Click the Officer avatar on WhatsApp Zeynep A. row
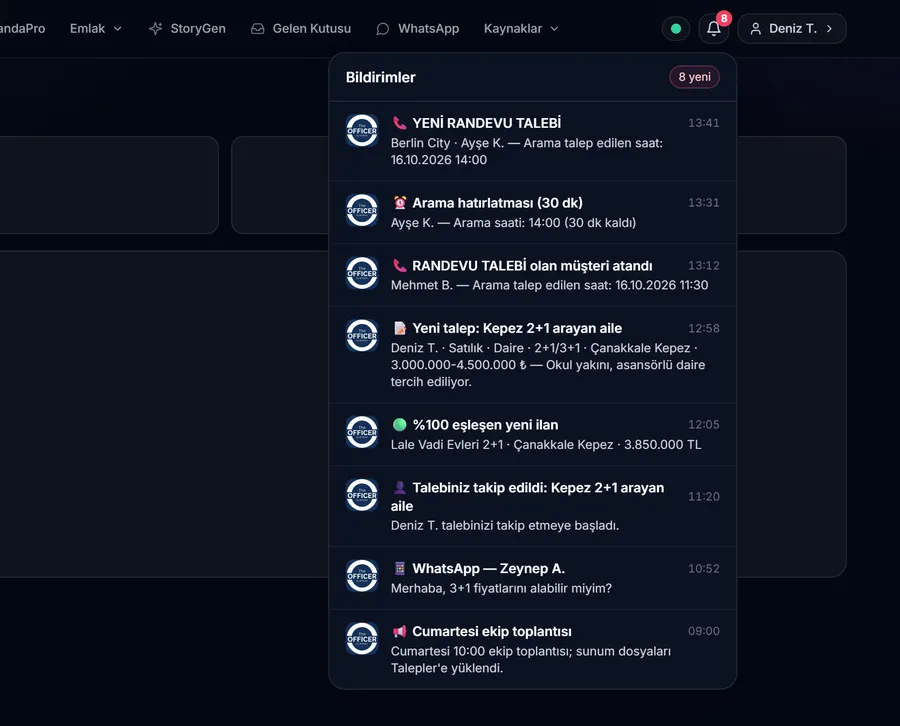The width and height of the screenshot is (900, 726). pos(362,576)
